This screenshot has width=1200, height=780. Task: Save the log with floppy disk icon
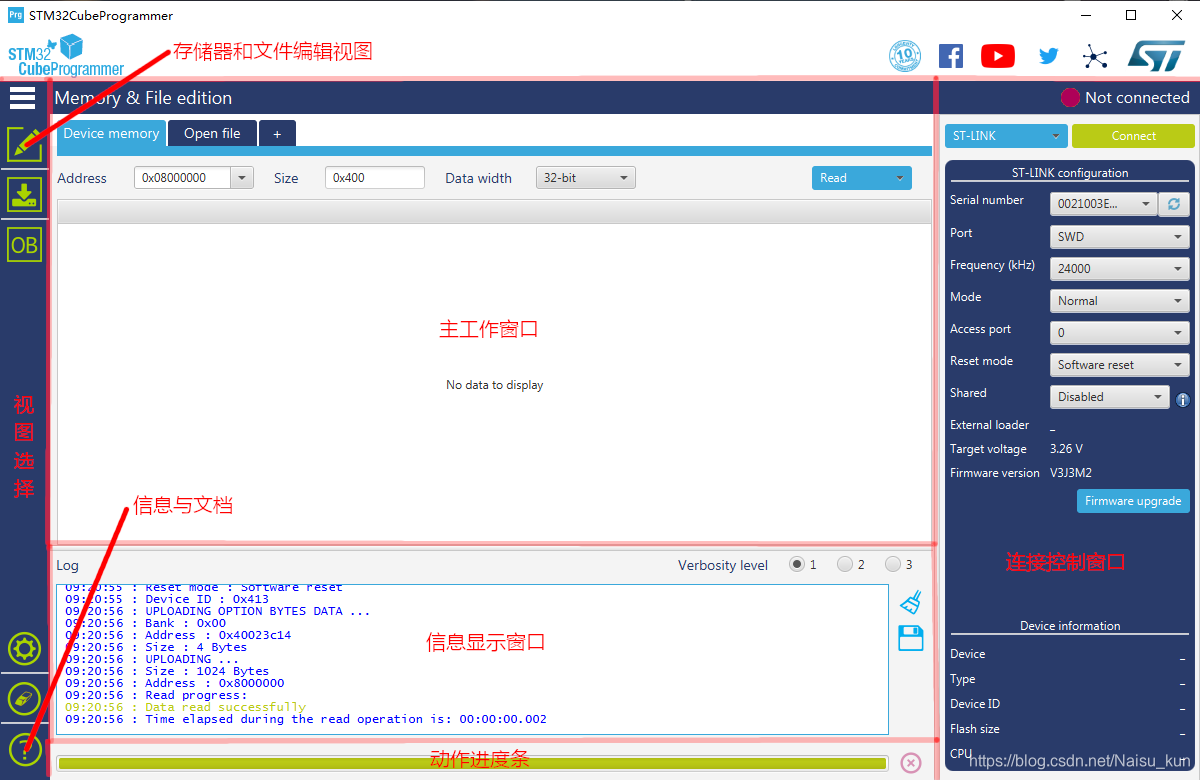(911, 638)
